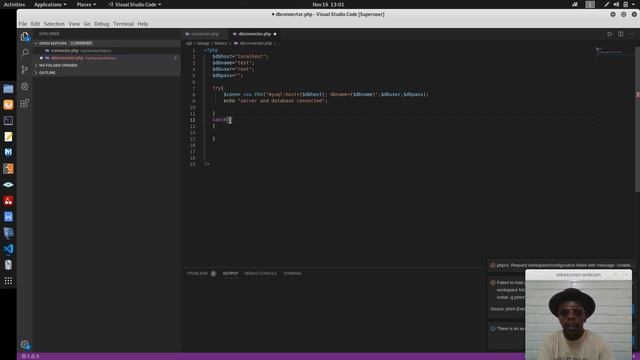Open the Debug menu
640x360 pixels.
pos(101,24)
